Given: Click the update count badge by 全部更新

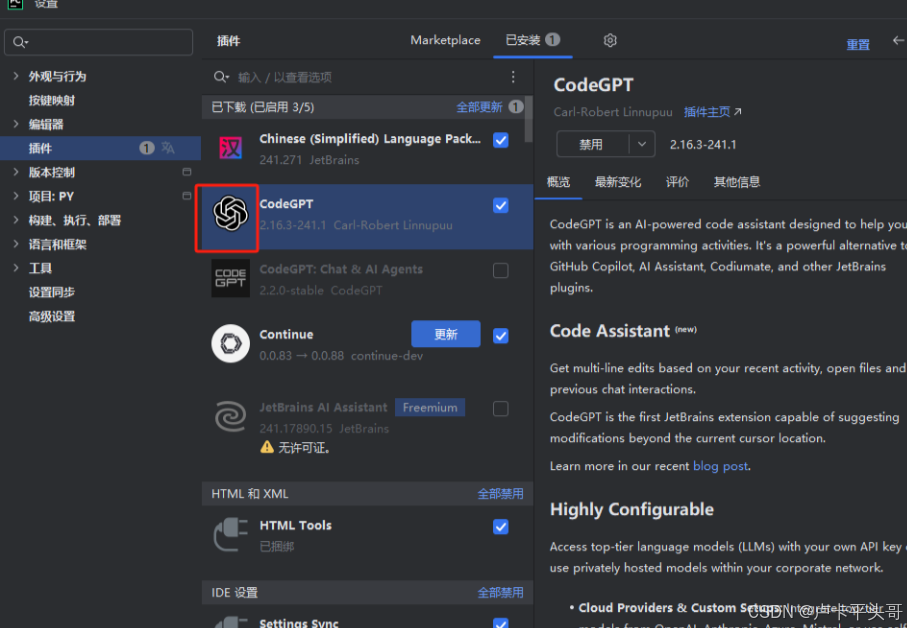Looking at the screenshot, I should (515, 107).
